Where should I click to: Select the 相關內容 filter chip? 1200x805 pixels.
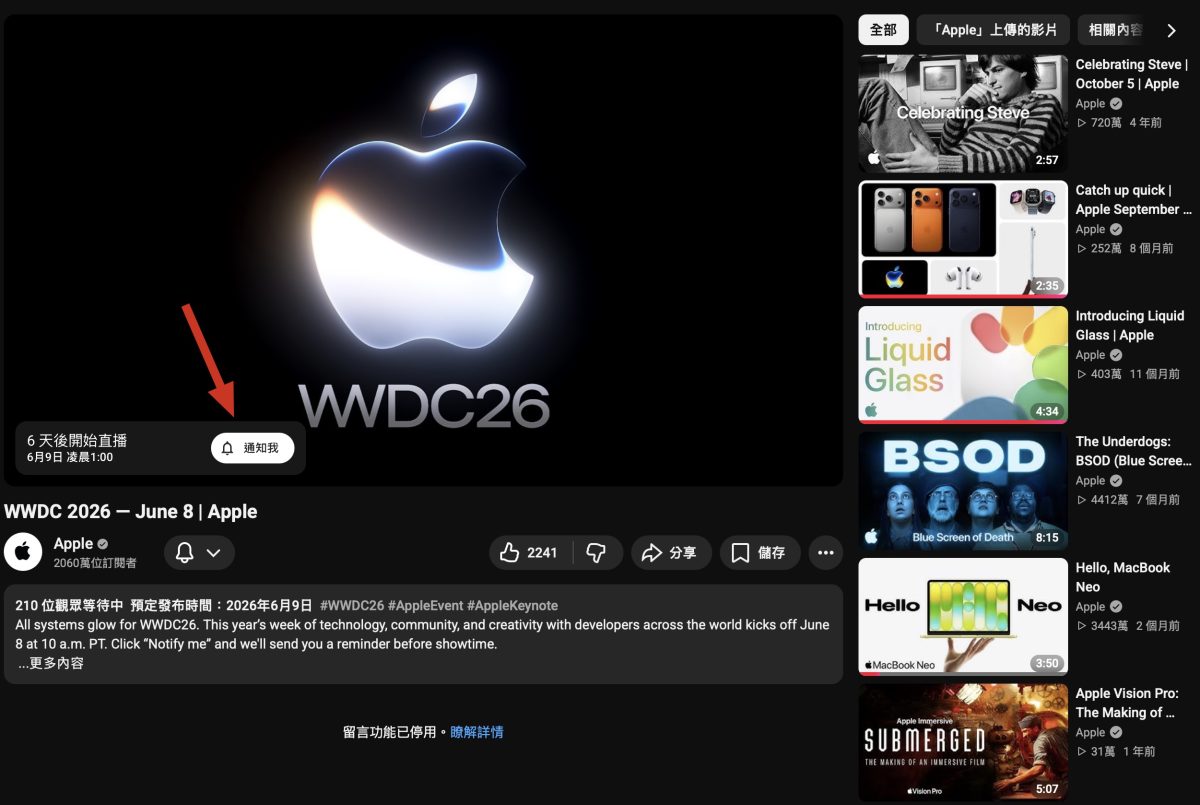click(x=1113, y=30)
